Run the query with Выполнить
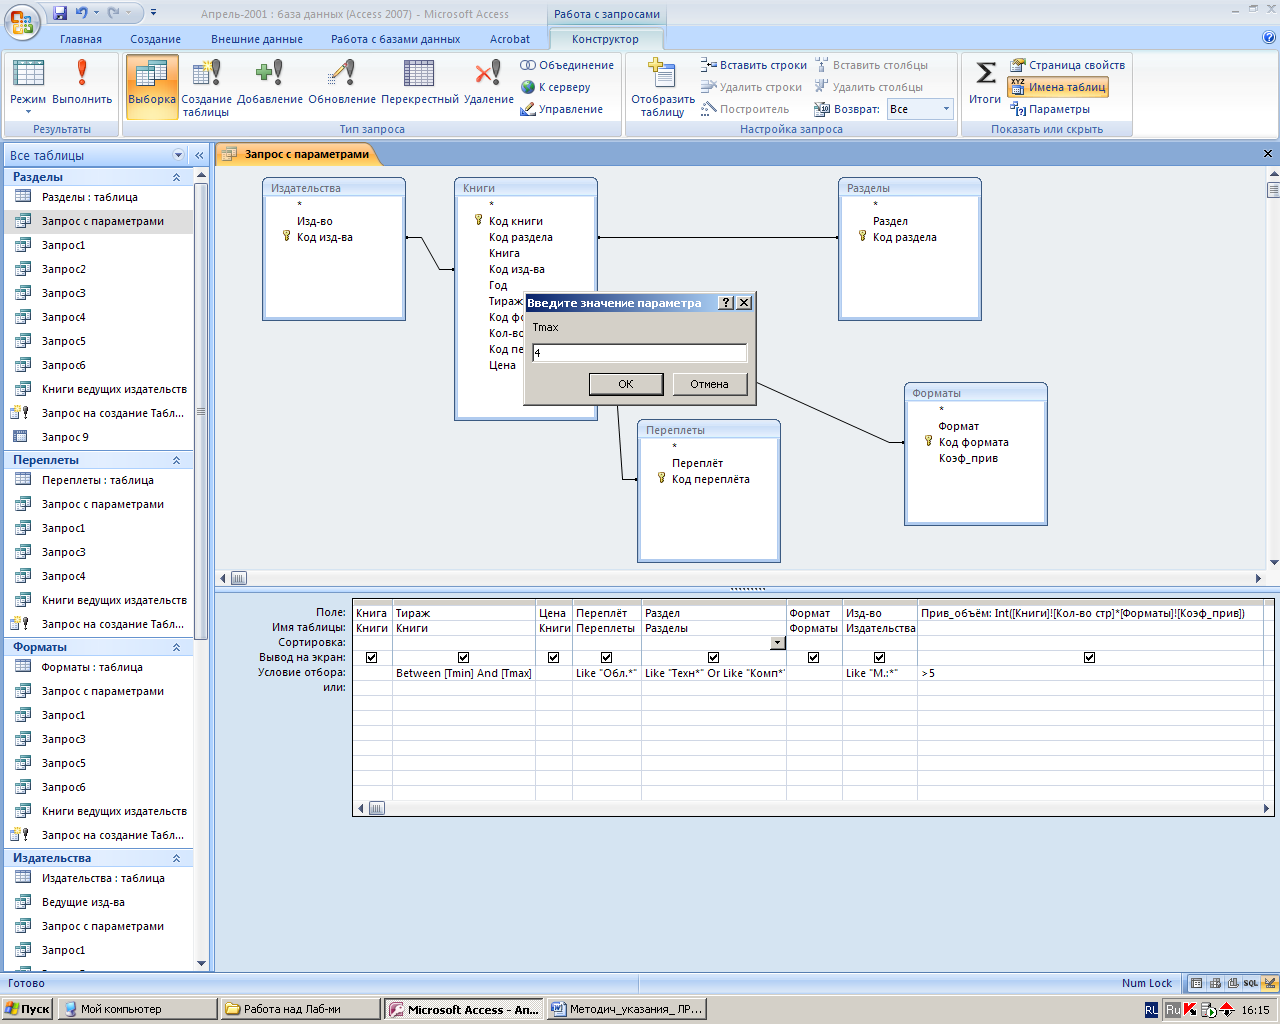This screenshot has width=1280, height=1024. [x=82, y=82]
